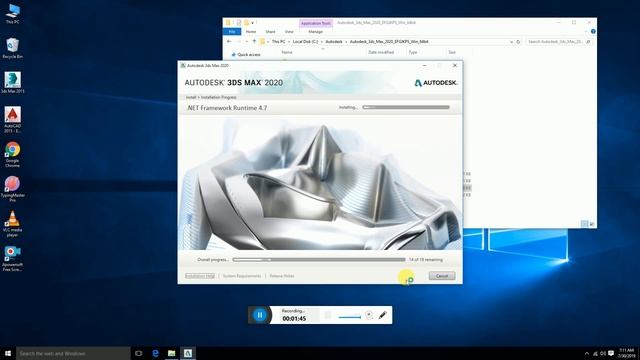Open Task View on the taskbar
The image size is (640, 360).
click(x=139, y=353)
